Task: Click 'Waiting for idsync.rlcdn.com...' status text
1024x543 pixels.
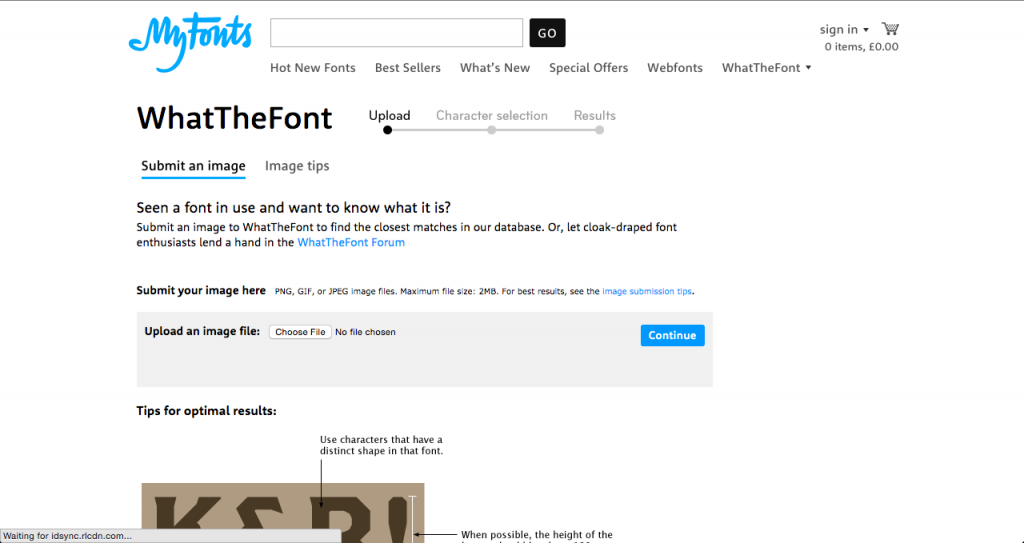Action: pyautogui.click(x=67, y=536)
